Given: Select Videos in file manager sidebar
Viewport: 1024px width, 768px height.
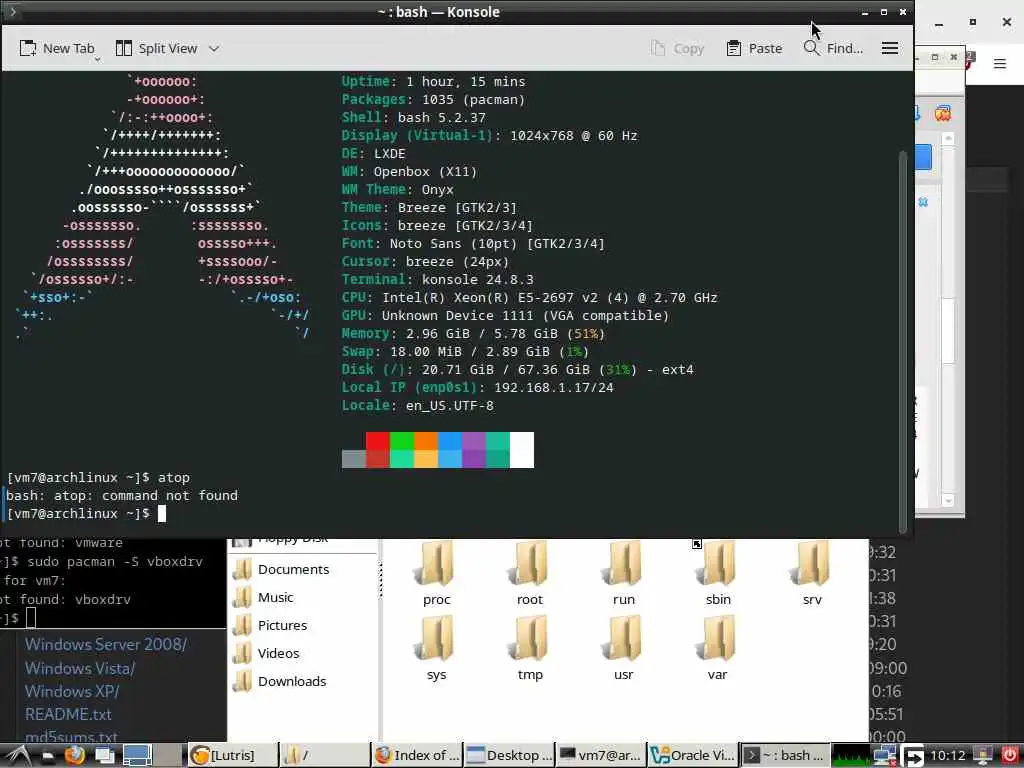Looking at the screenshot, I should (x=266, y=654).
